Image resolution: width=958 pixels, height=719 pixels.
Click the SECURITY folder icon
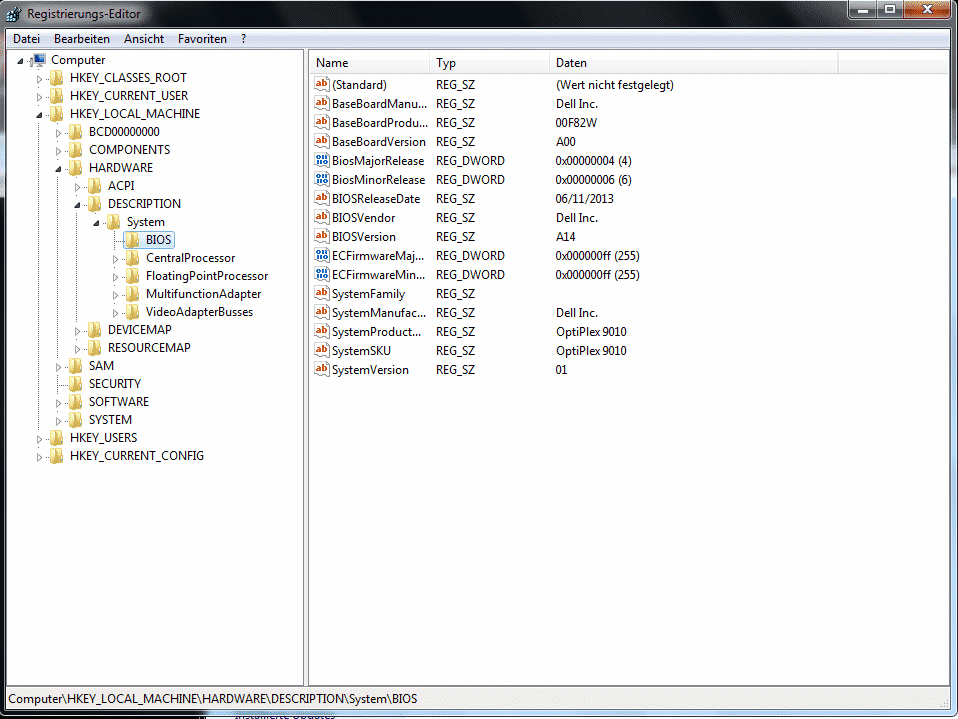(x=76, y=384)
